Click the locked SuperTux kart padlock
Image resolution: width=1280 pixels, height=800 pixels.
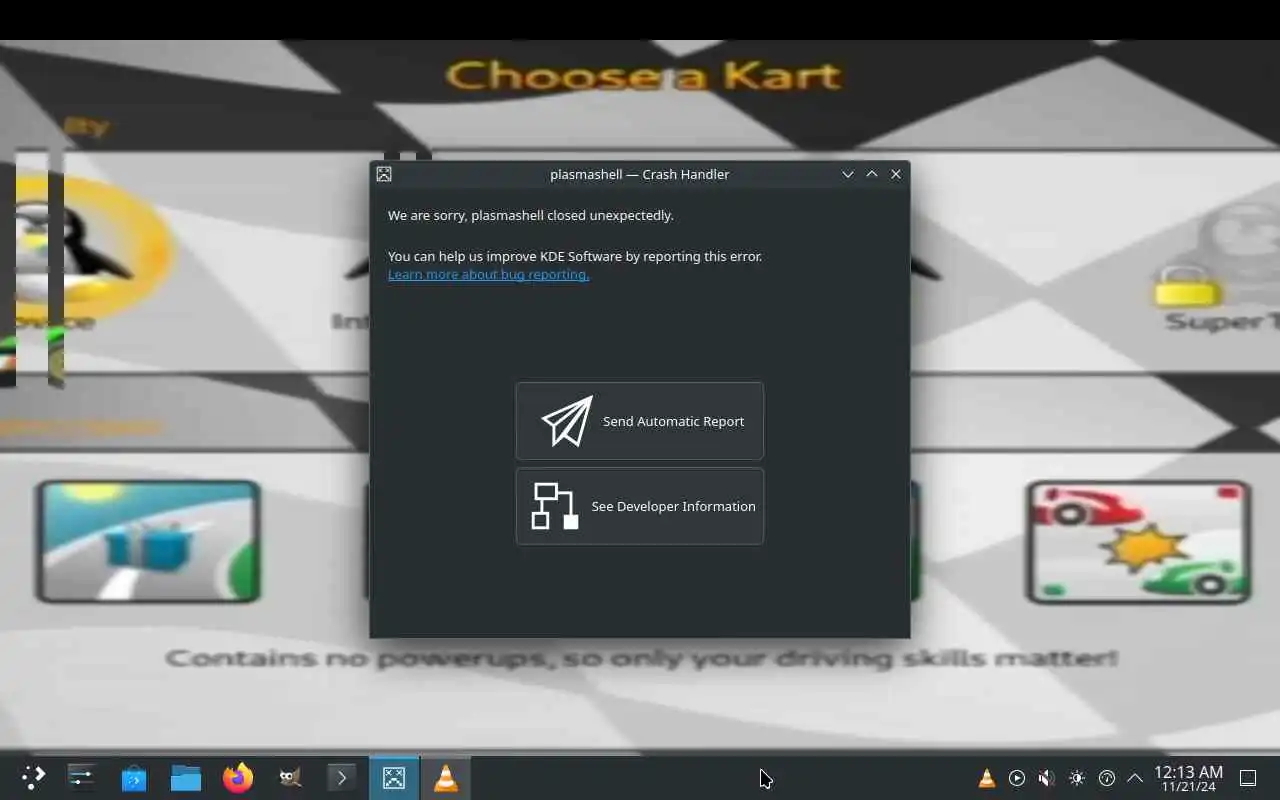[1187, 286]
